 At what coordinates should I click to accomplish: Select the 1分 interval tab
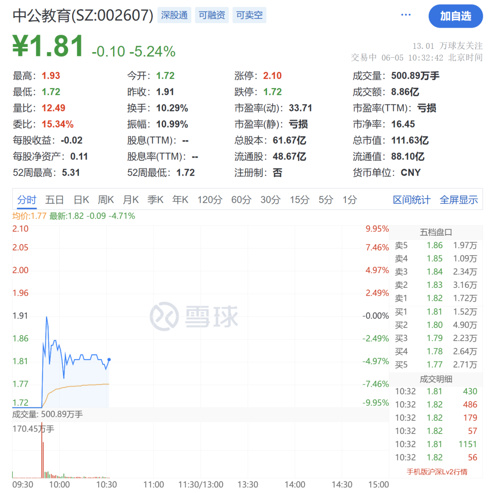(350, 200)
